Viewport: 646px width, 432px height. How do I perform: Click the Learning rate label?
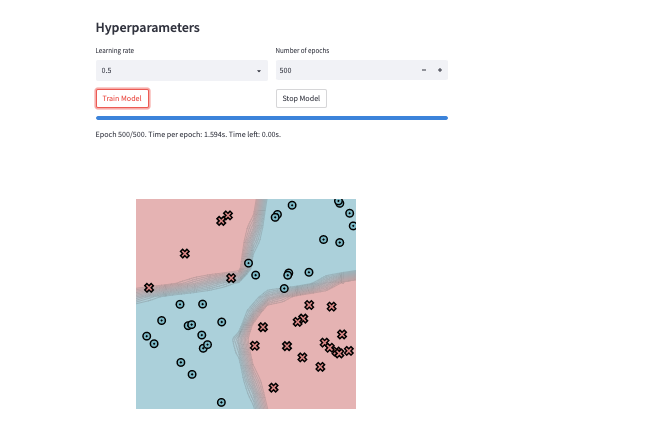pyautogui.click(x=116, y=50)
